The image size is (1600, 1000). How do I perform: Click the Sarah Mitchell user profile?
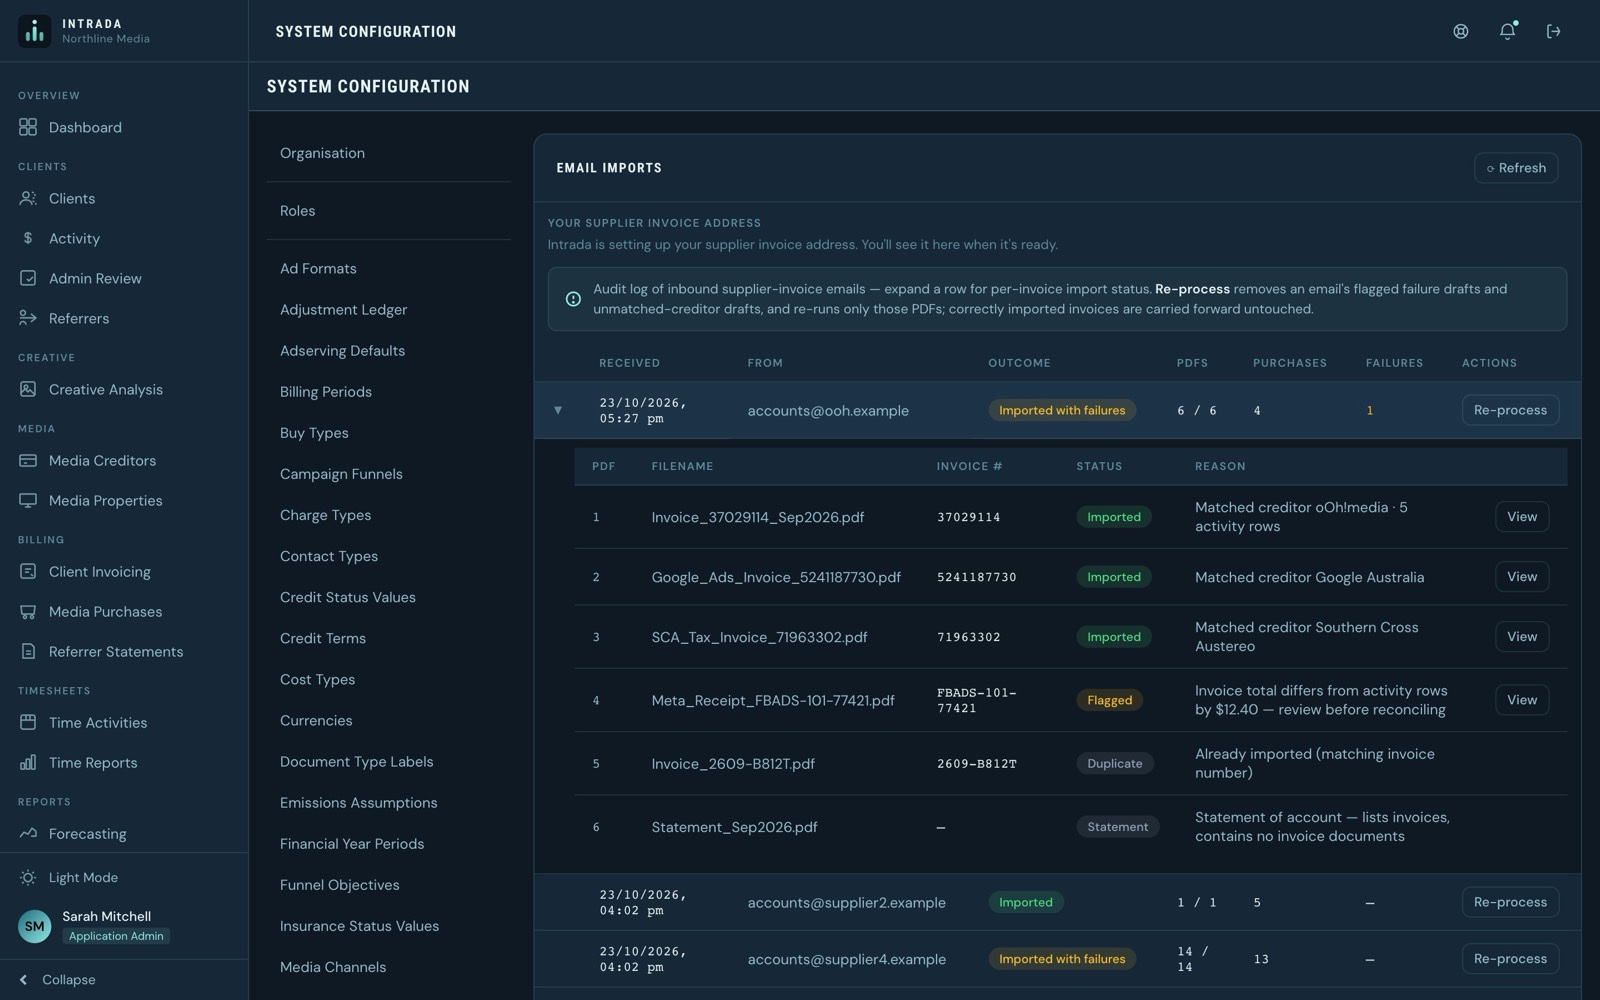(x=124, y=926)
